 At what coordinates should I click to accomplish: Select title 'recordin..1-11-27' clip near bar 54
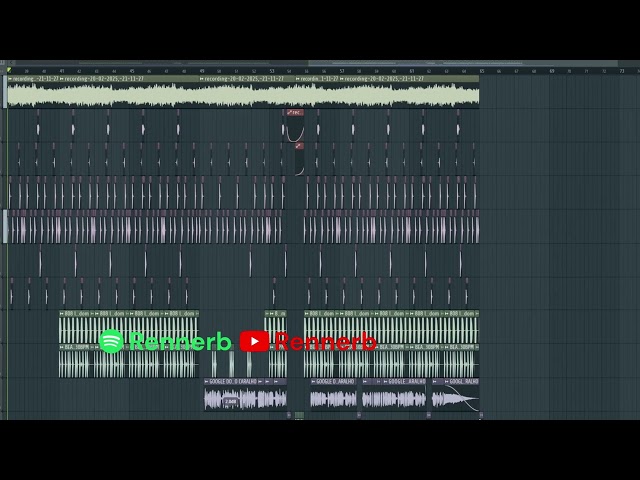319,79
